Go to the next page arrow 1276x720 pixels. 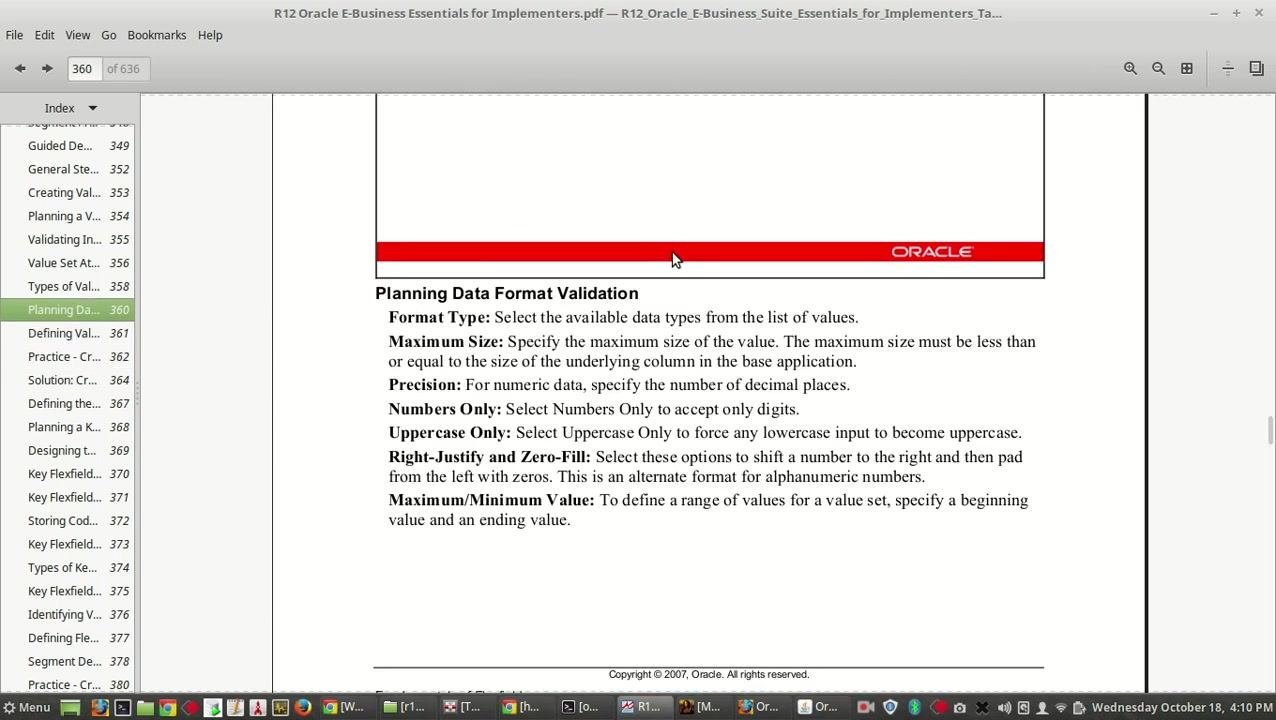47,69
